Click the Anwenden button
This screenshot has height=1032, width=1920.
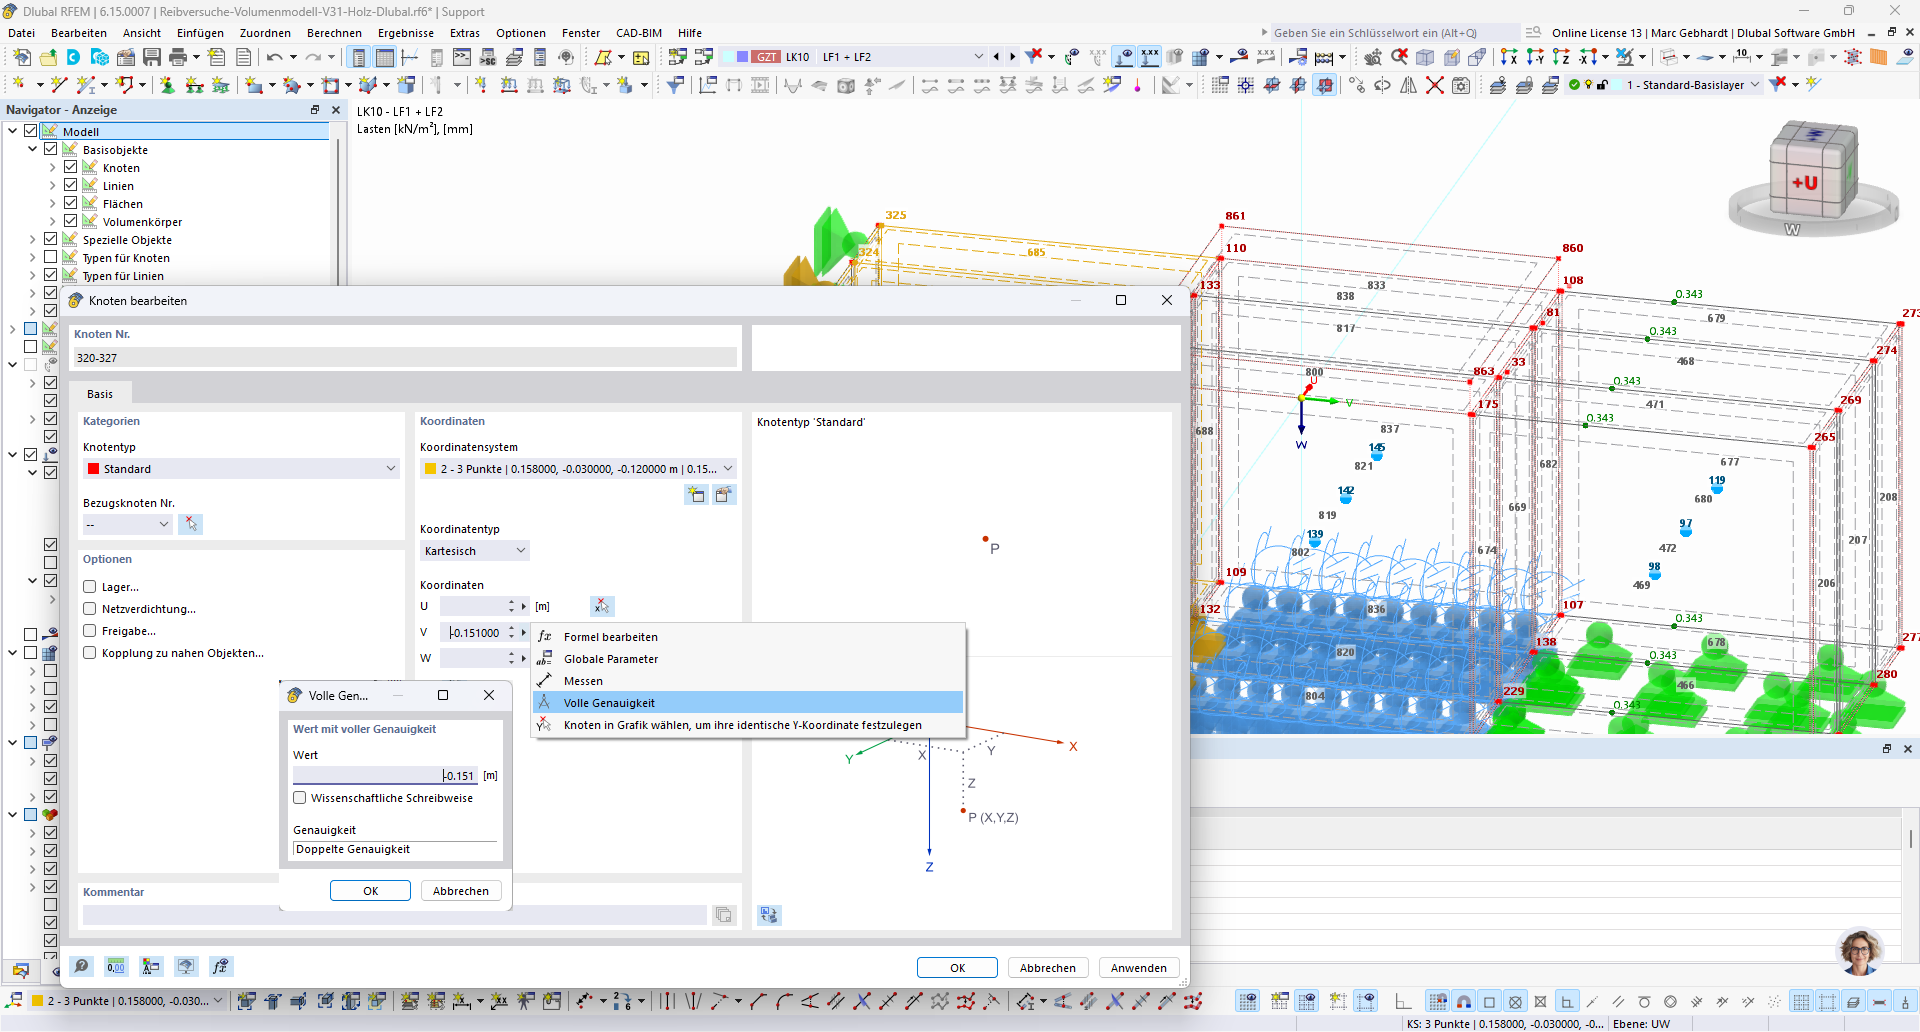click(1138, 968)
